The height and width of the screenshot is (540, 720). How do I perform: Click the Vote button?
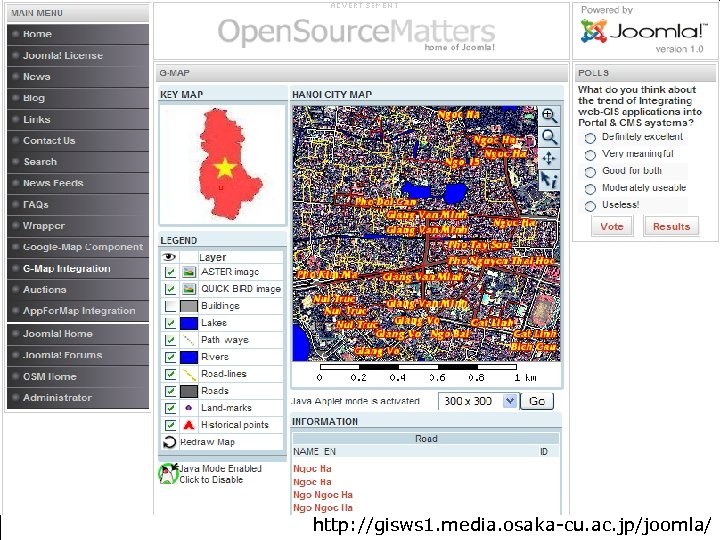tap(612, 226)
